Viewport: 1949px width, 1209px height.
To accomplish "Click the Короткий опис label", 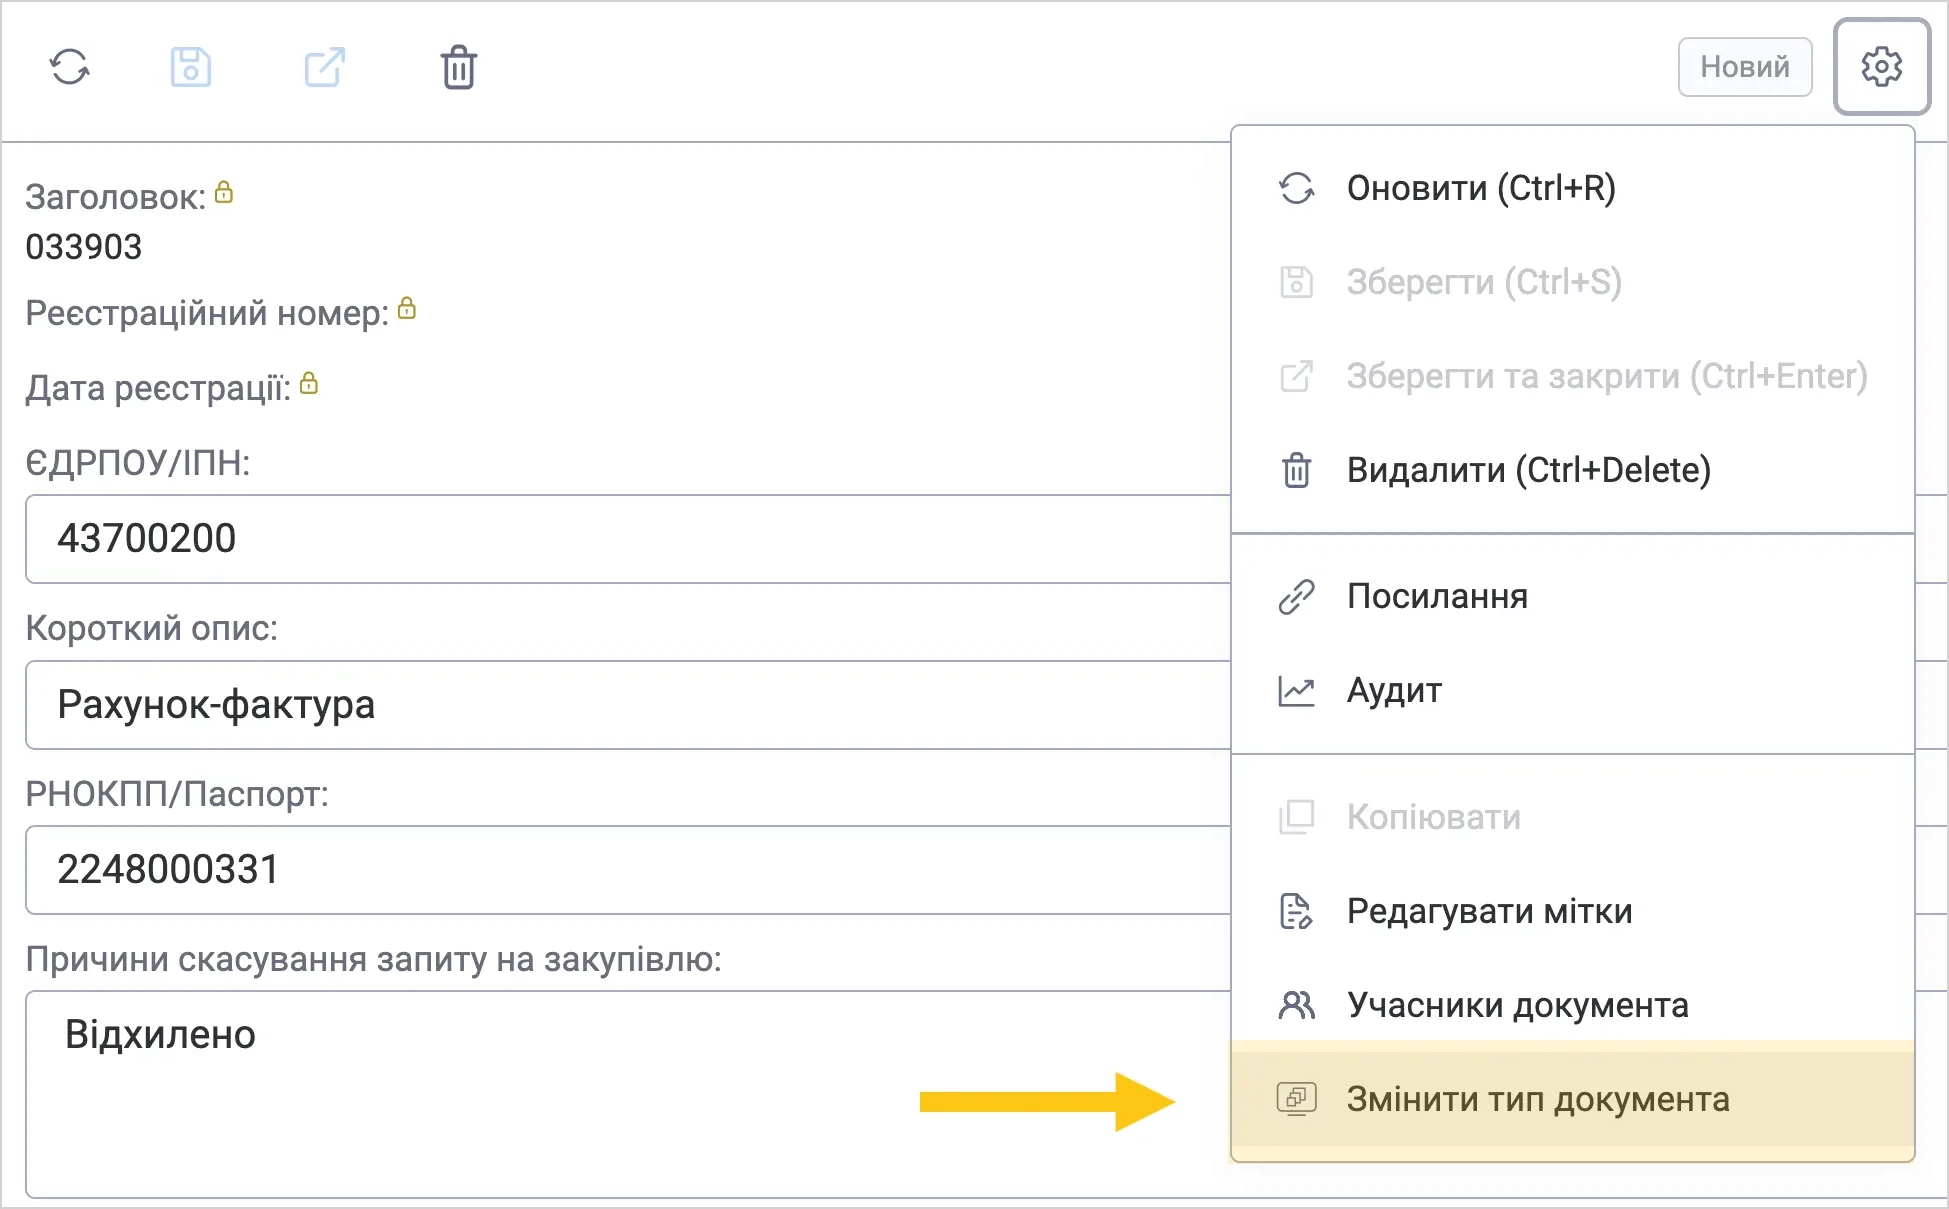I will pyautogui.click(x=152, y=629).
